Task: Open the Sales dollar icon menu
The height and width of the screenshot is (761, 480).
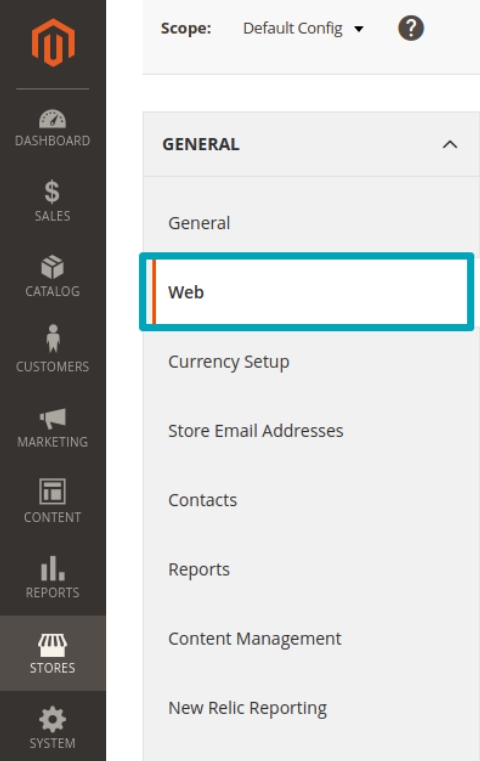Action: 52,192
